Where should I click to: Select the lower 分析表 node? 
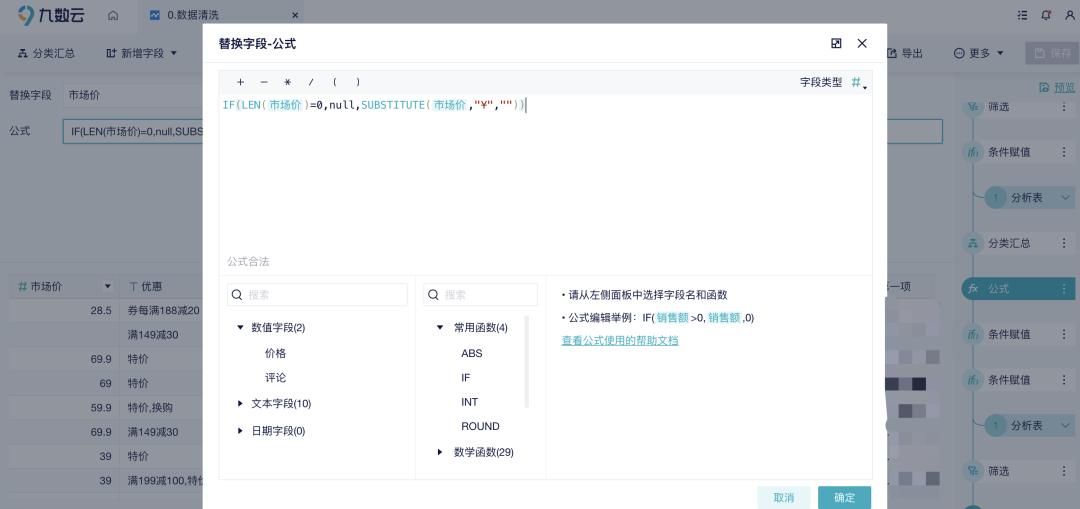click(x=1029, y=426)
